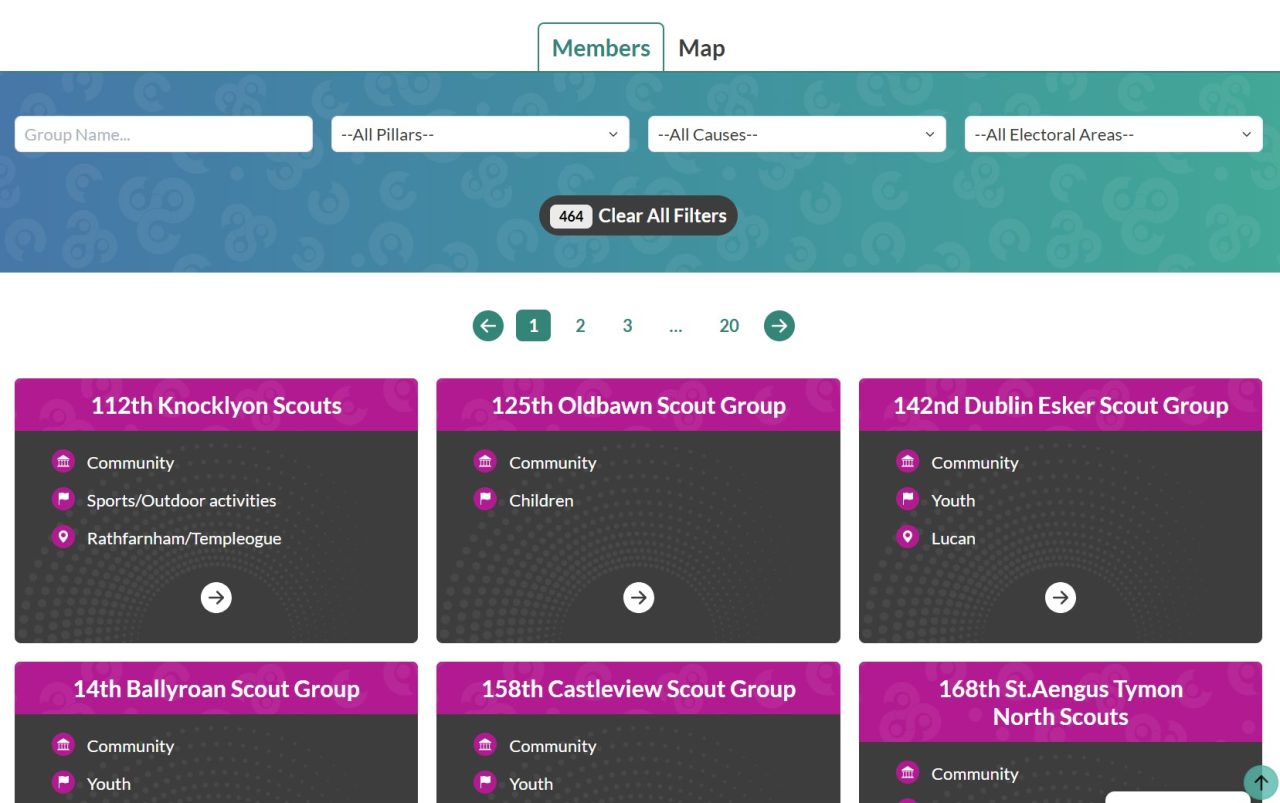Open the 168th St.Aengus Tymon North Scouts title

tap(1060, 702)
